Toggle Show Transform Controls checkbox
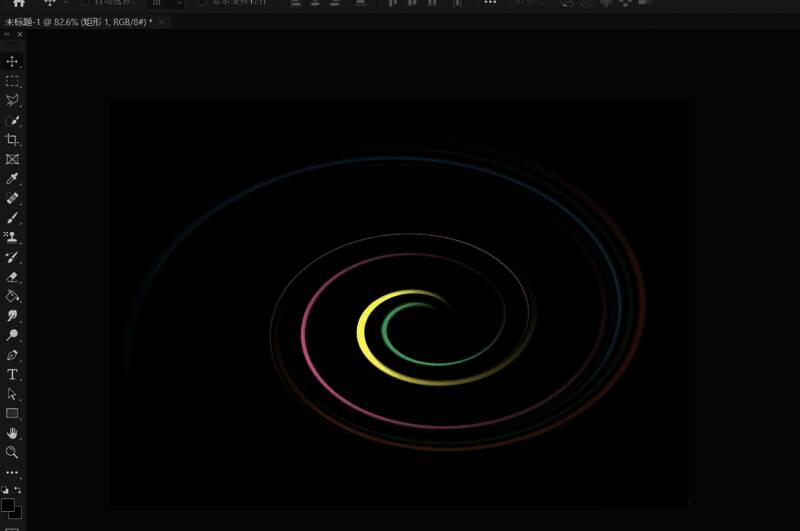Screen dimensions: 800x531 (203, 3)
